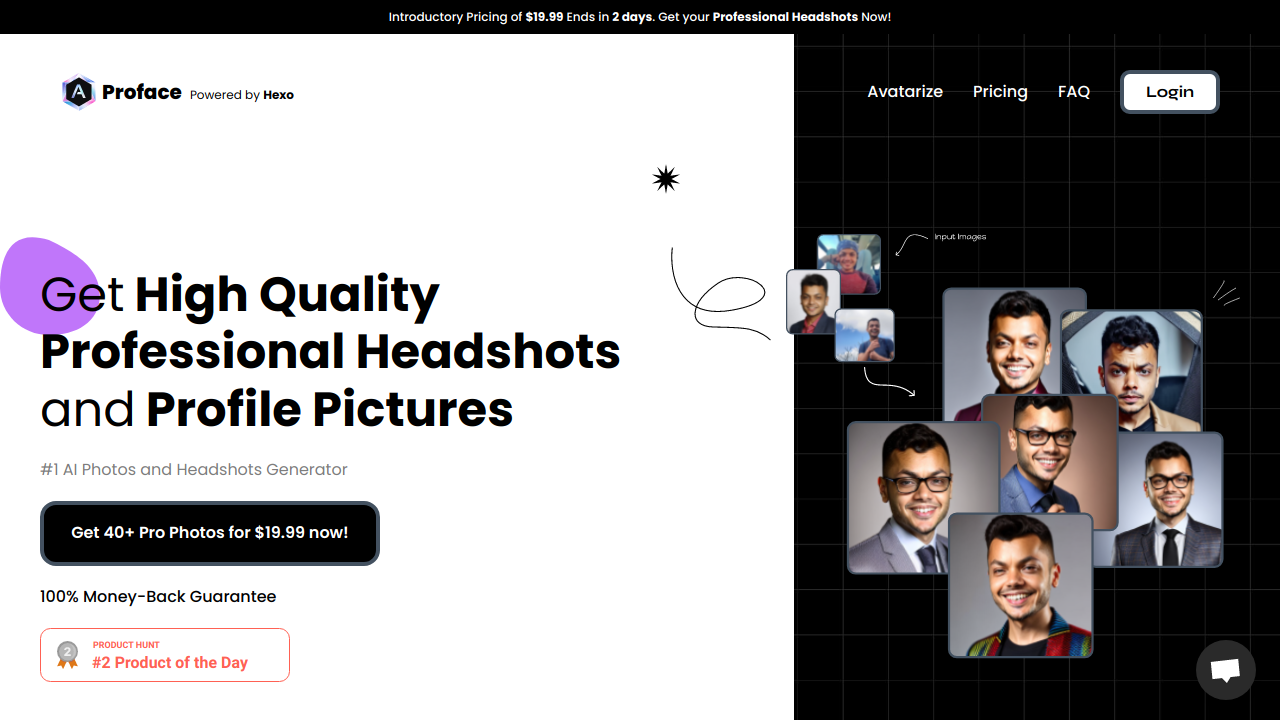Select the input image with blue sky background
Viewport: 1280px width, 720px height.
[x=864, y=335]
